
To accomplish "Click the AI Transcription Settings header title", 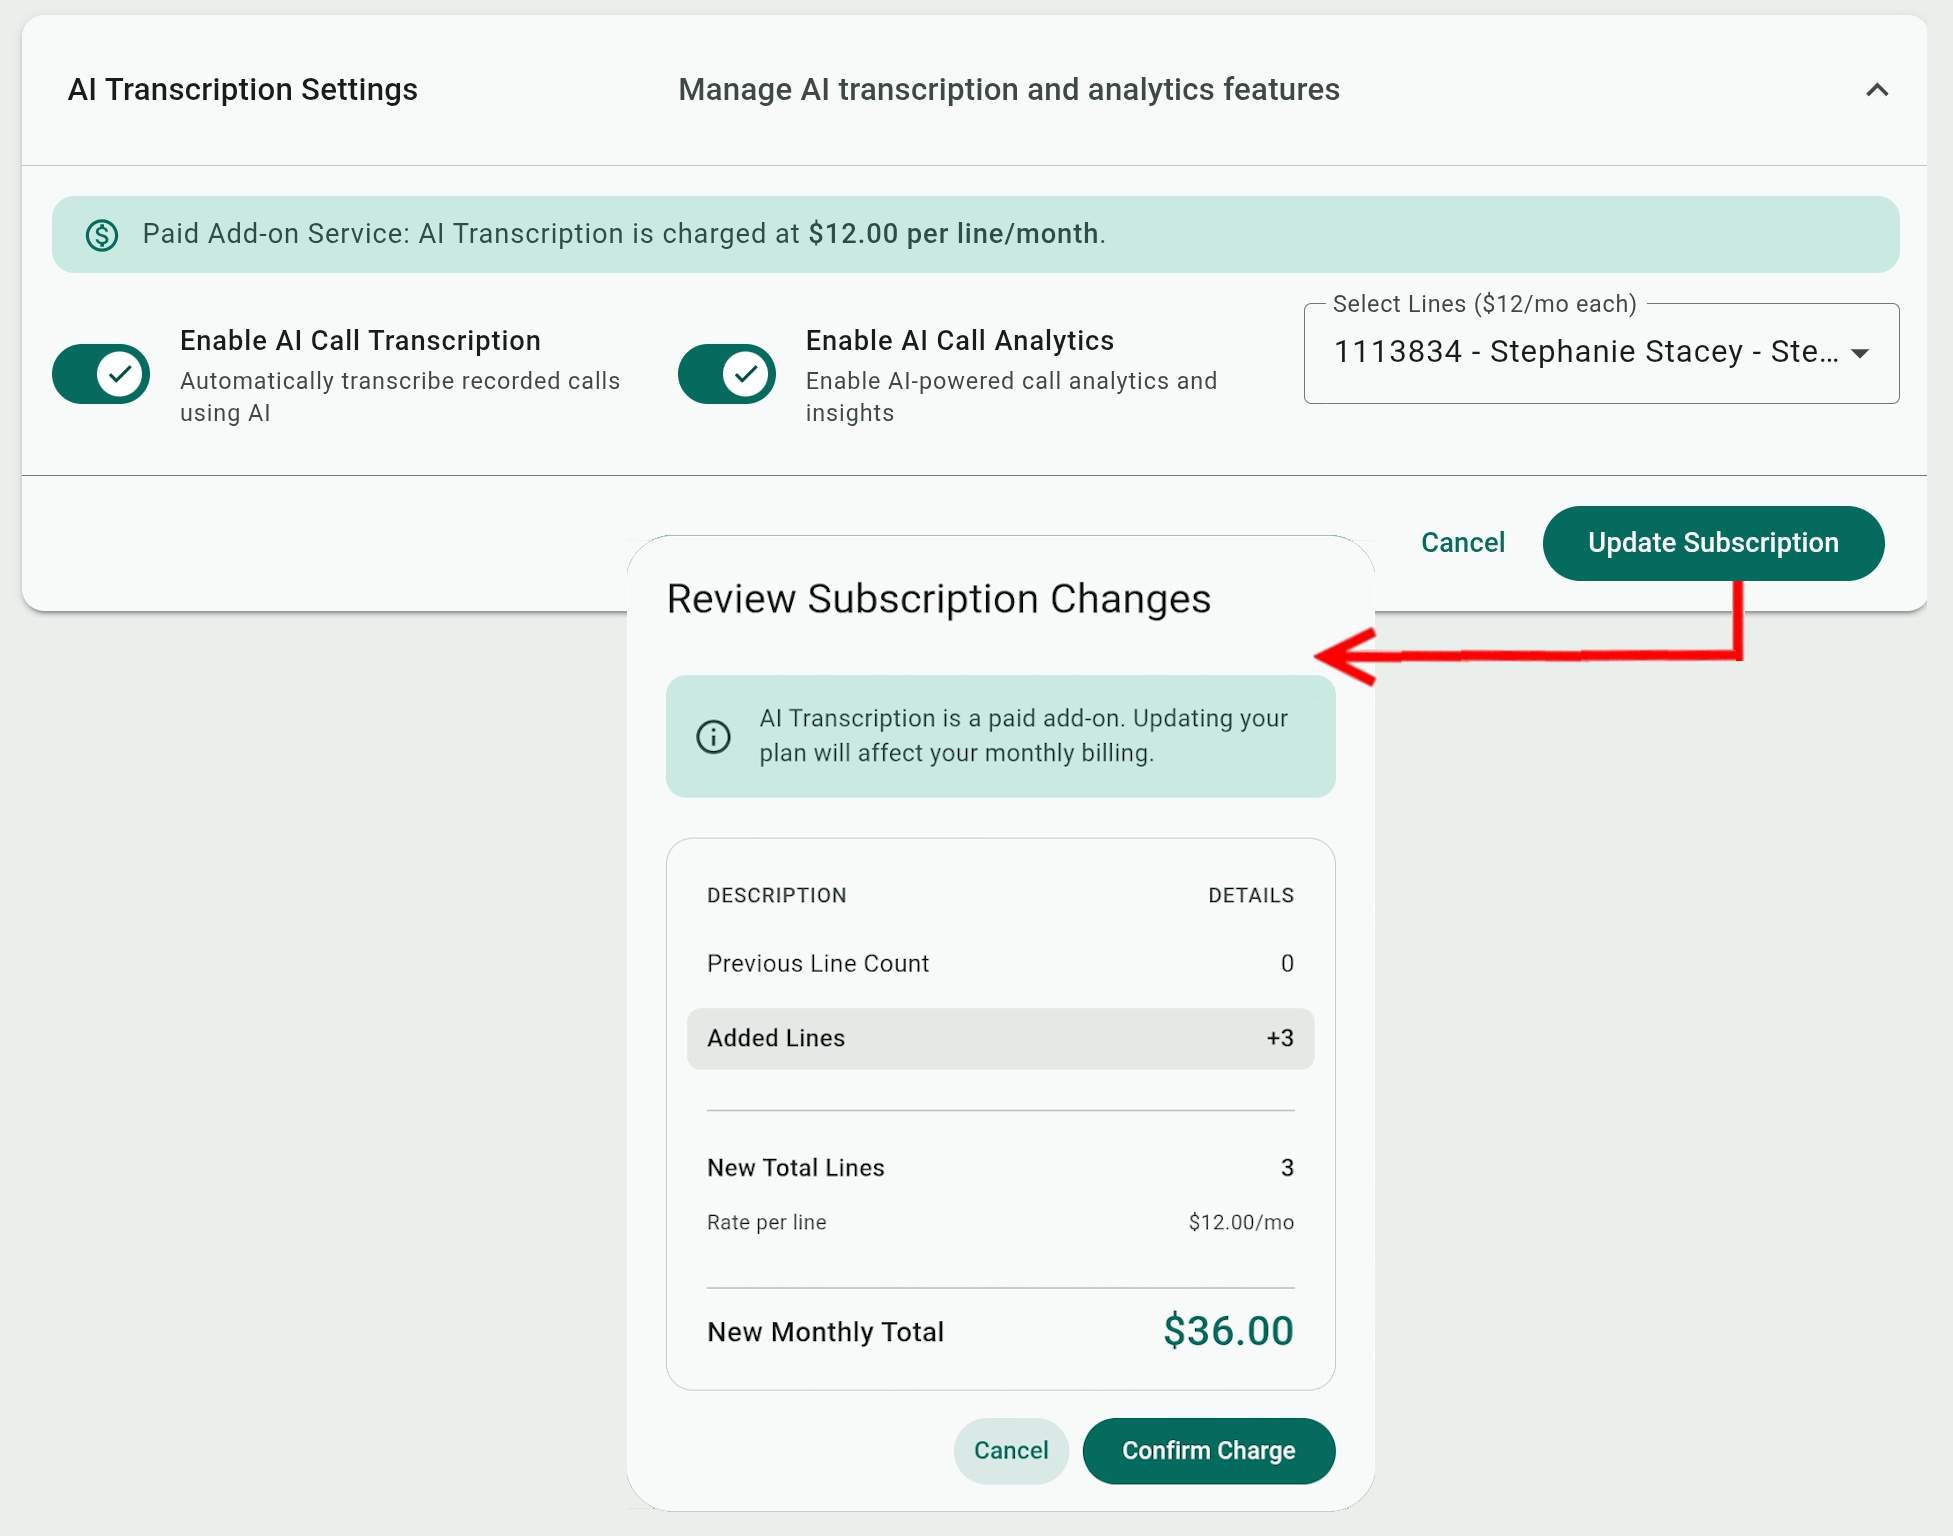I will click(x=243, y=90).
